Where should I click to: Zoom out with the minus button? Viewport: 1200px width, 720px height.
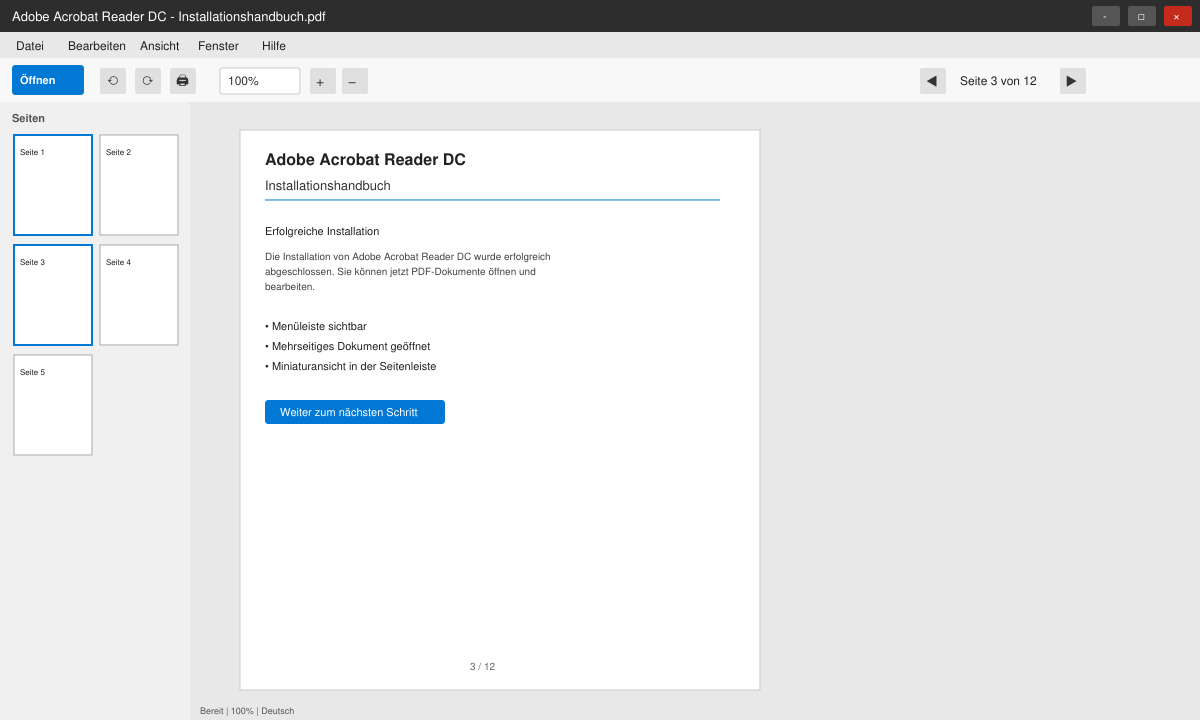tap(354, 81)
